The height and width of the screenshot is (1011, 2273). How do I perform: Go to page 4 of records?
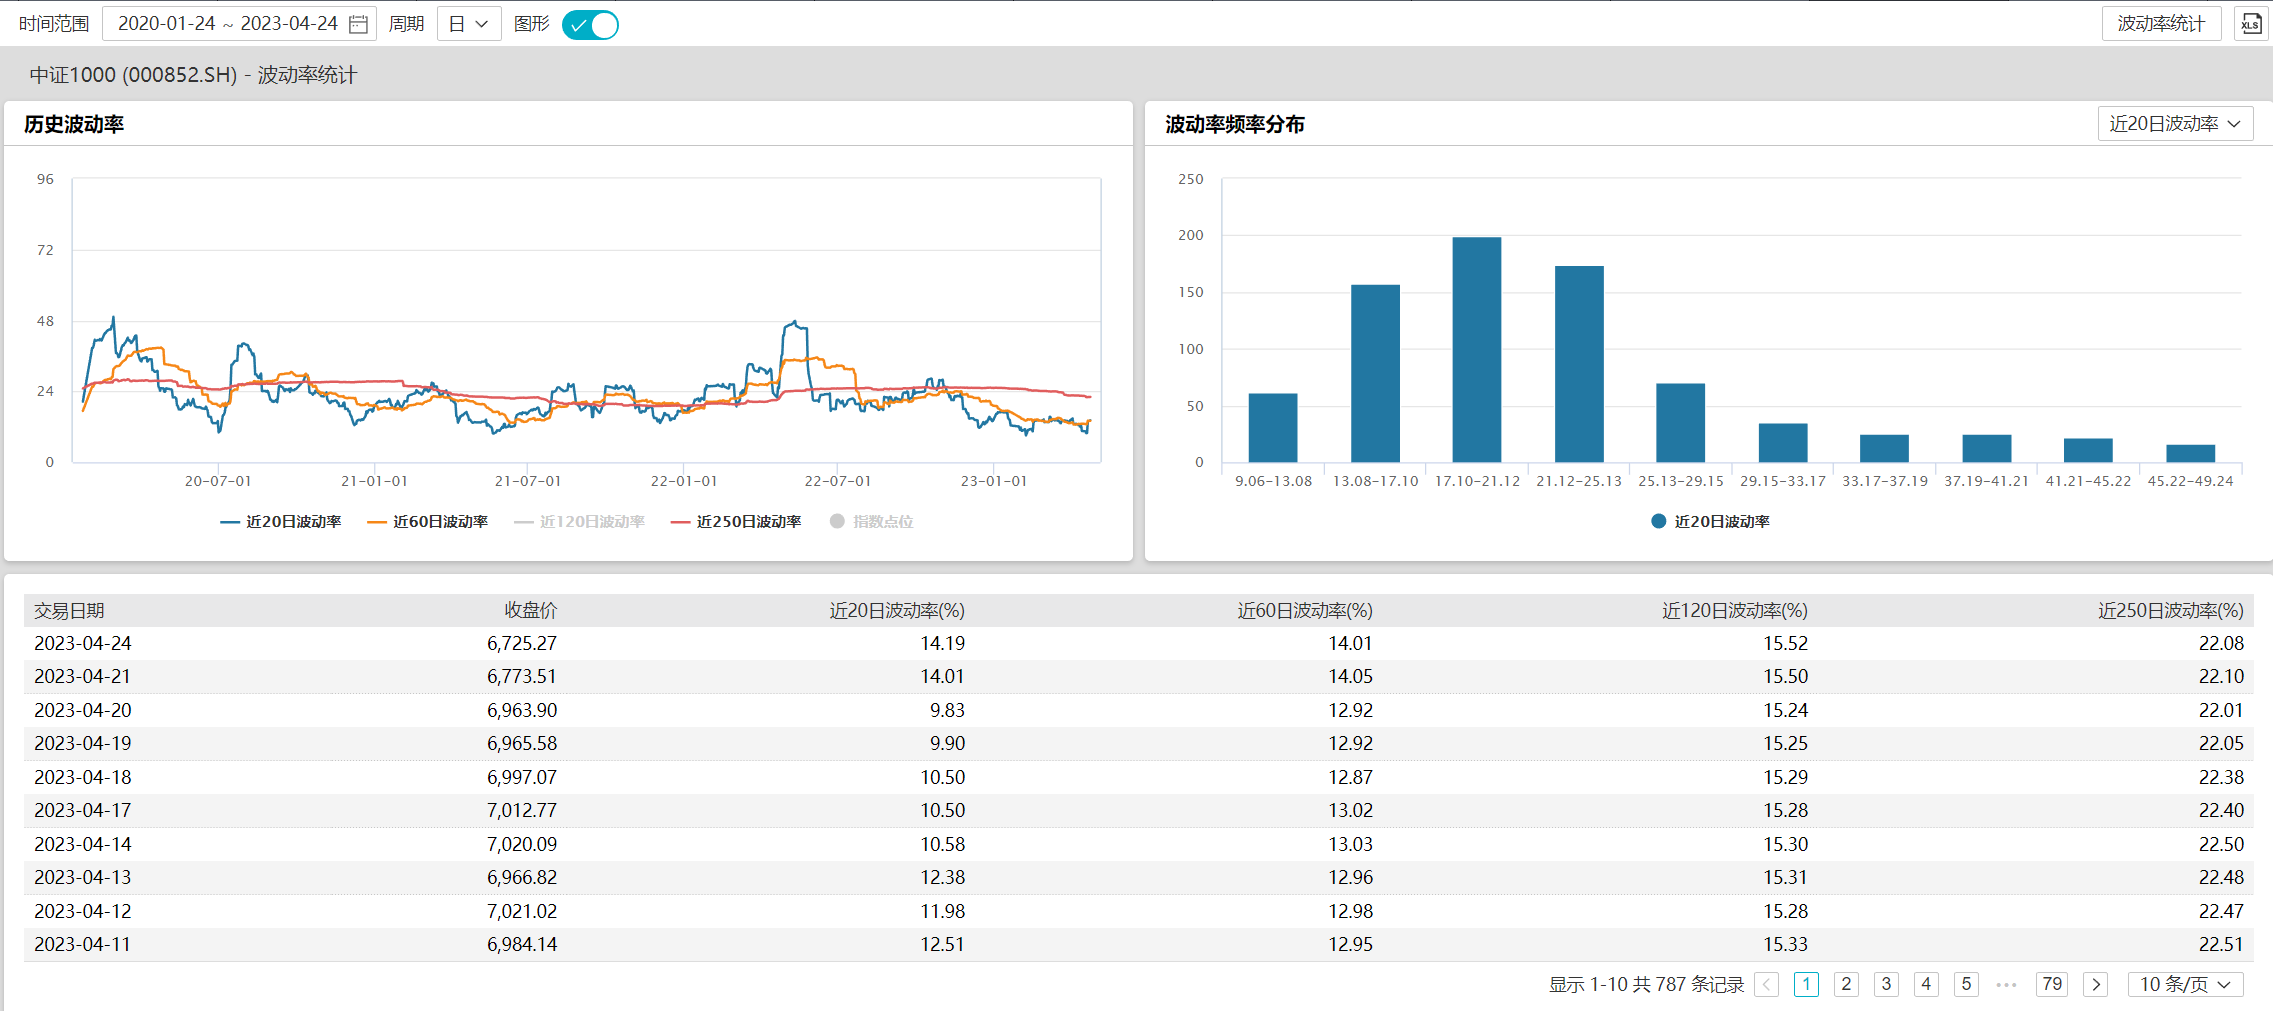[x=1926, y=985]
